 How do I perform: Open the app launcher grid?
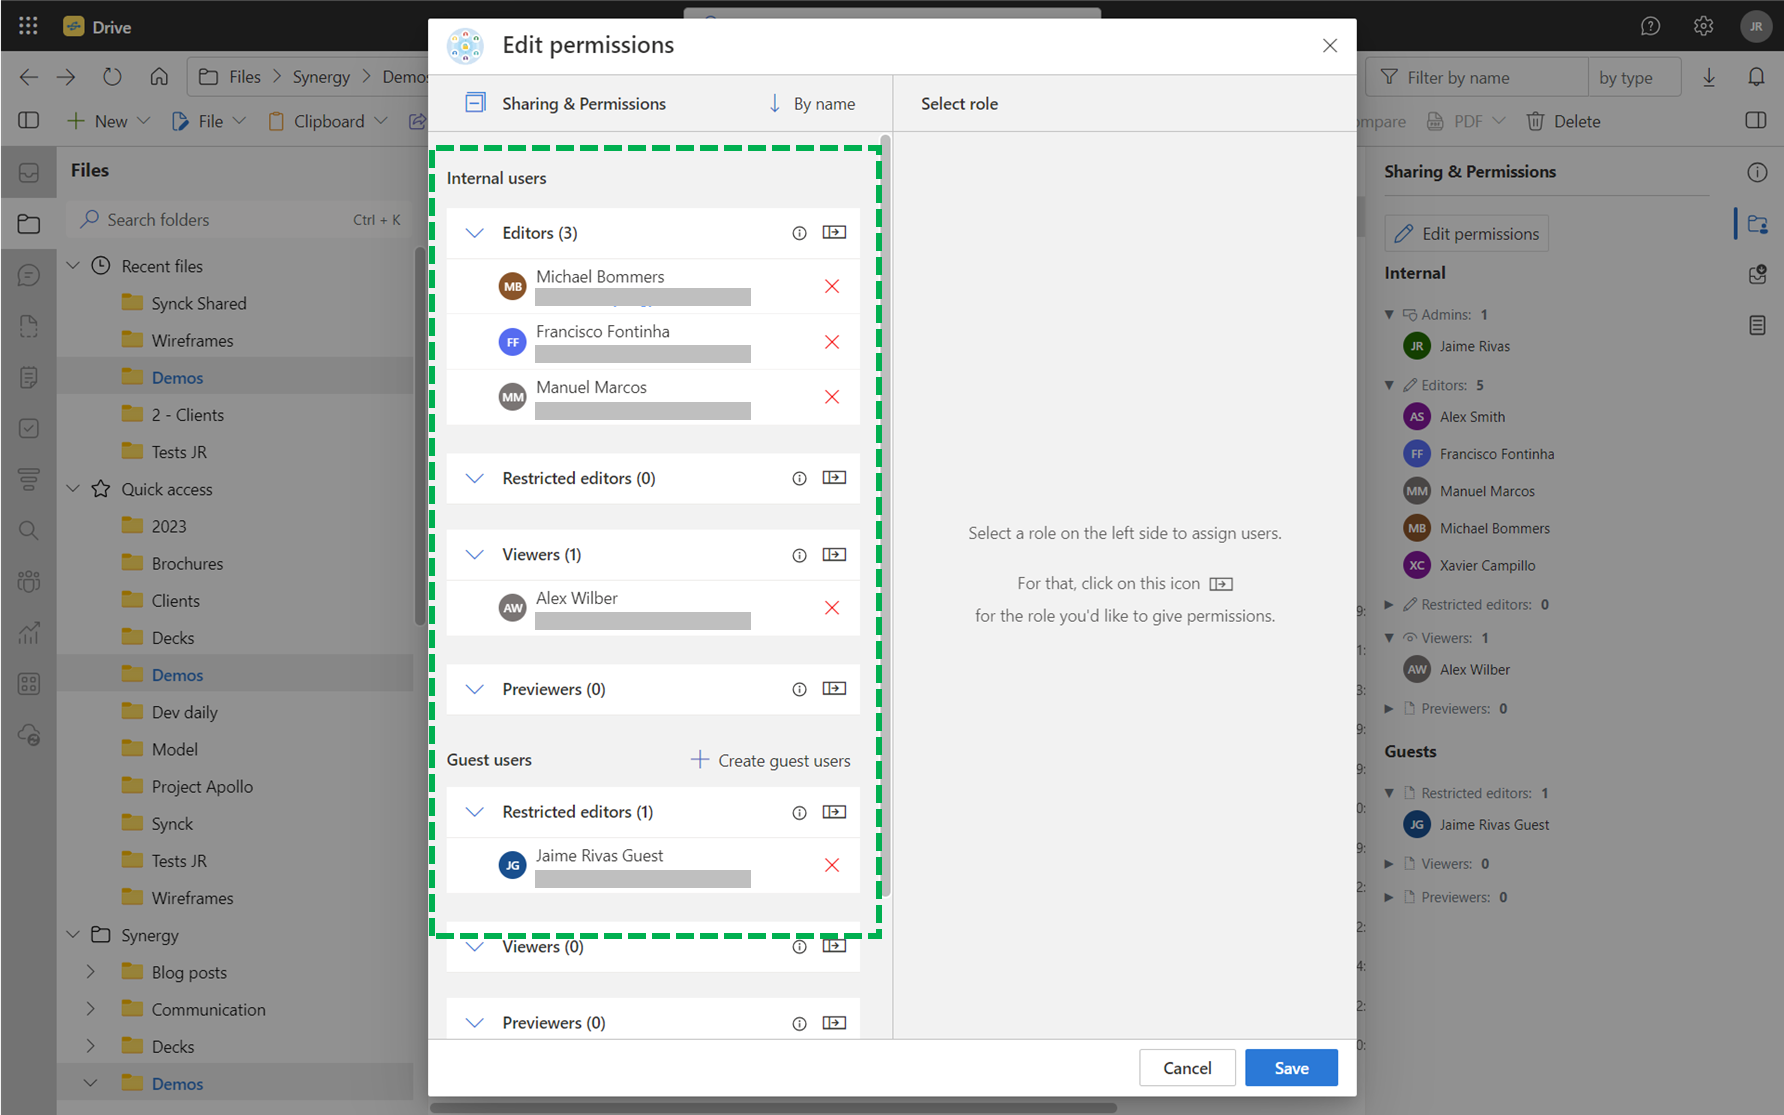coord(28,26)
